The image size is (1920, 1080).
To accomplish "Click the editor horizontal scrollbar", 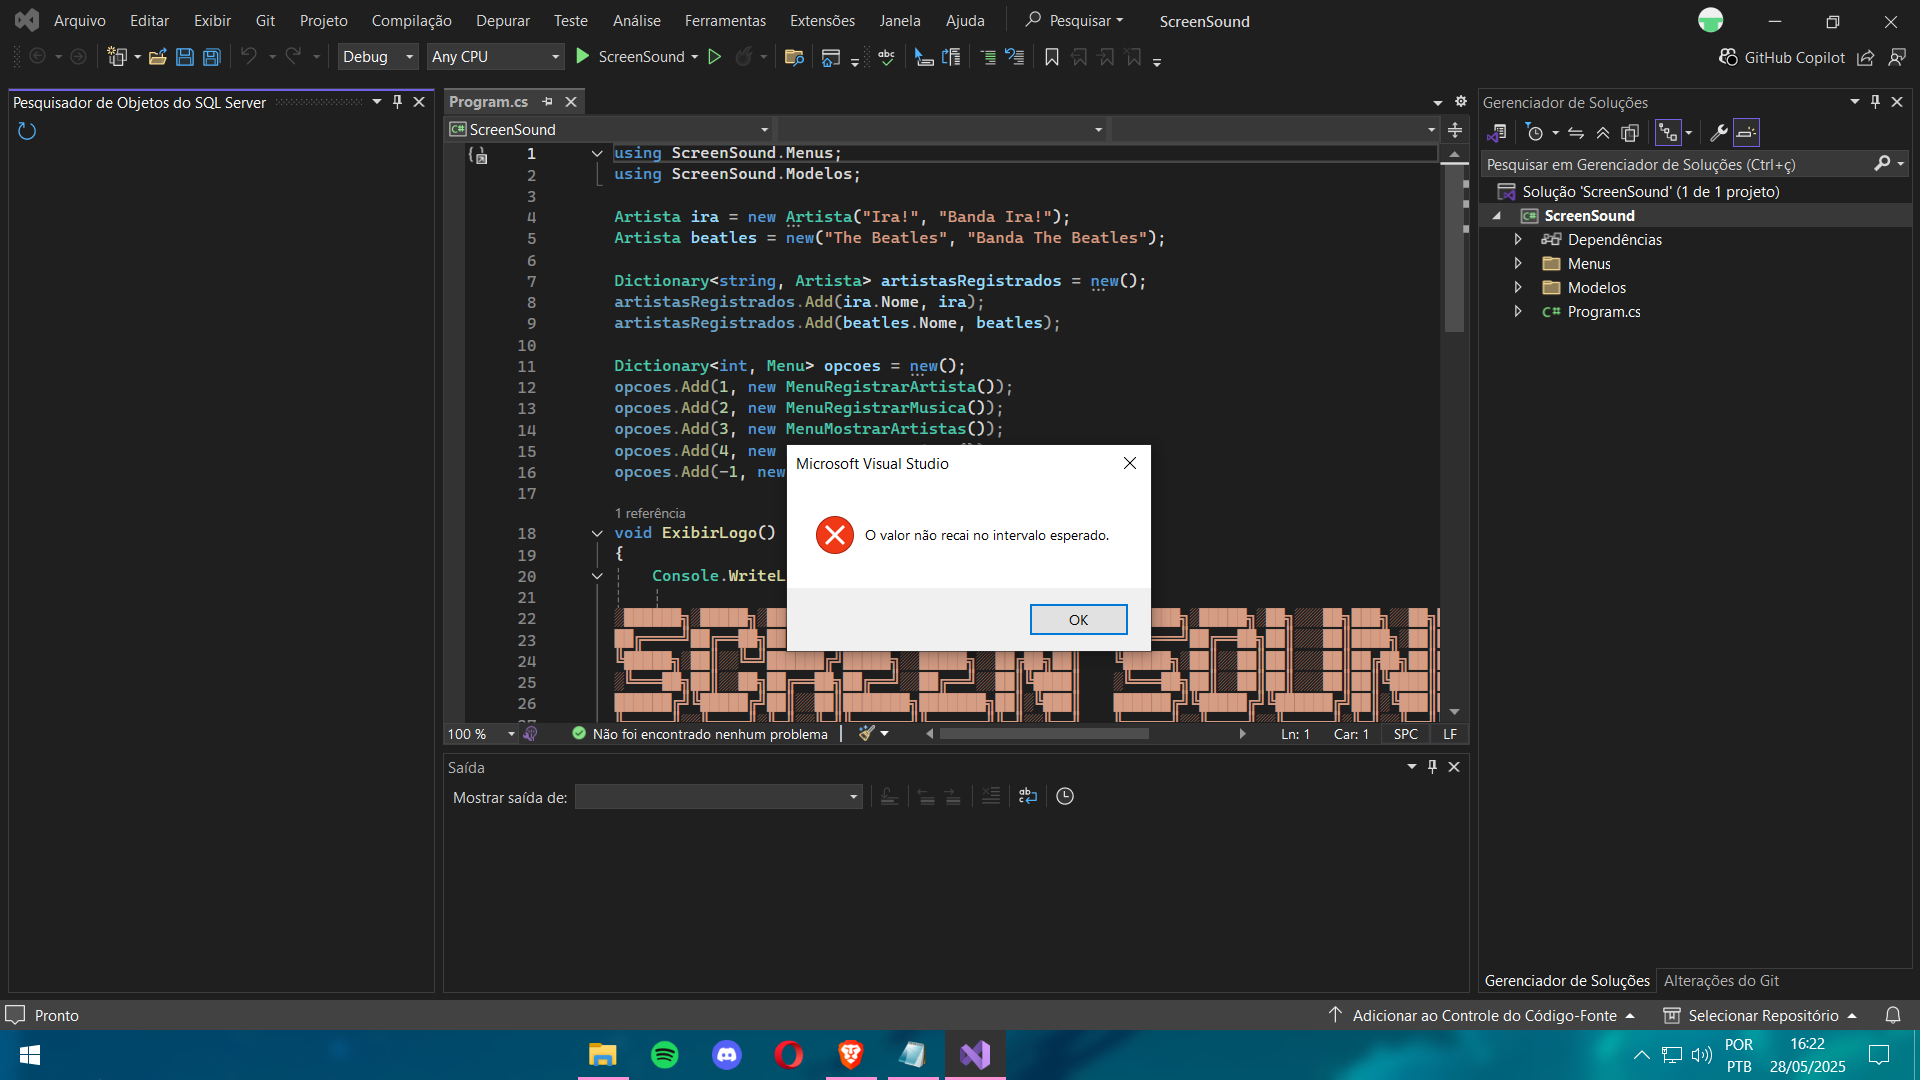I will coord(1044,734).
